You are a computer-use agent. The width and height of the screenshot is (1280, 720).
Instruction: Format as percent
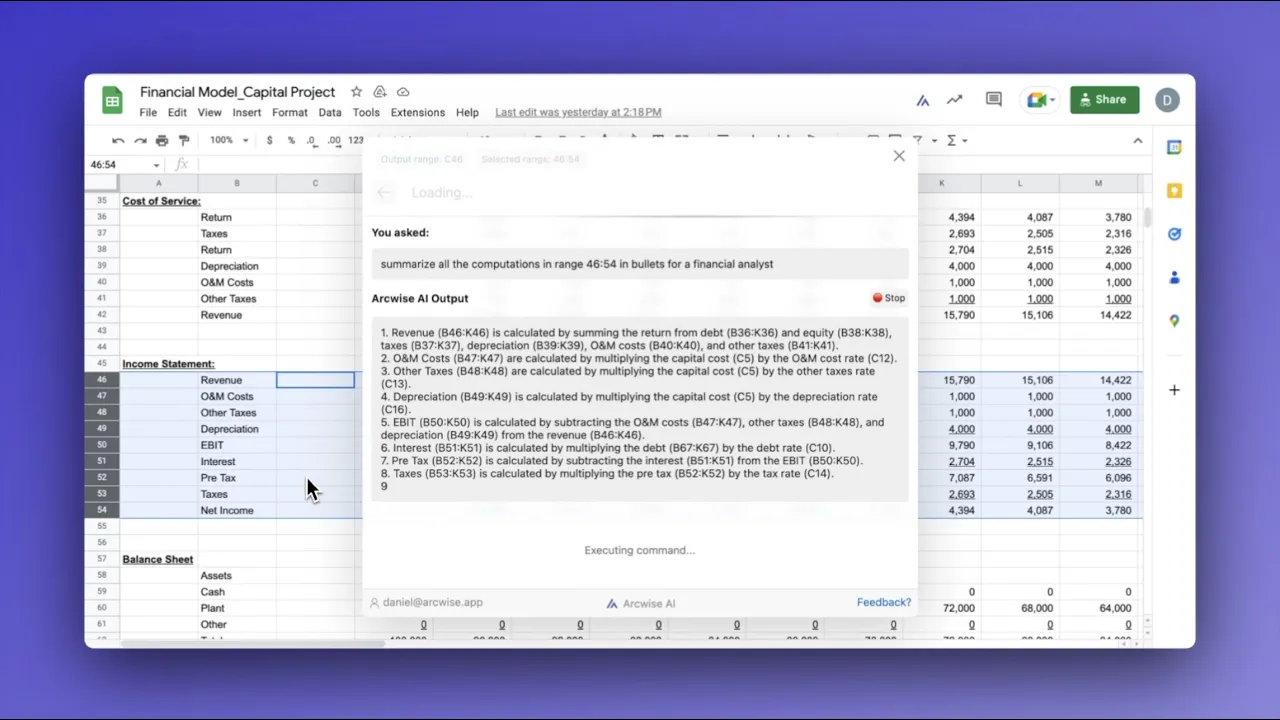tap(291, 140)
